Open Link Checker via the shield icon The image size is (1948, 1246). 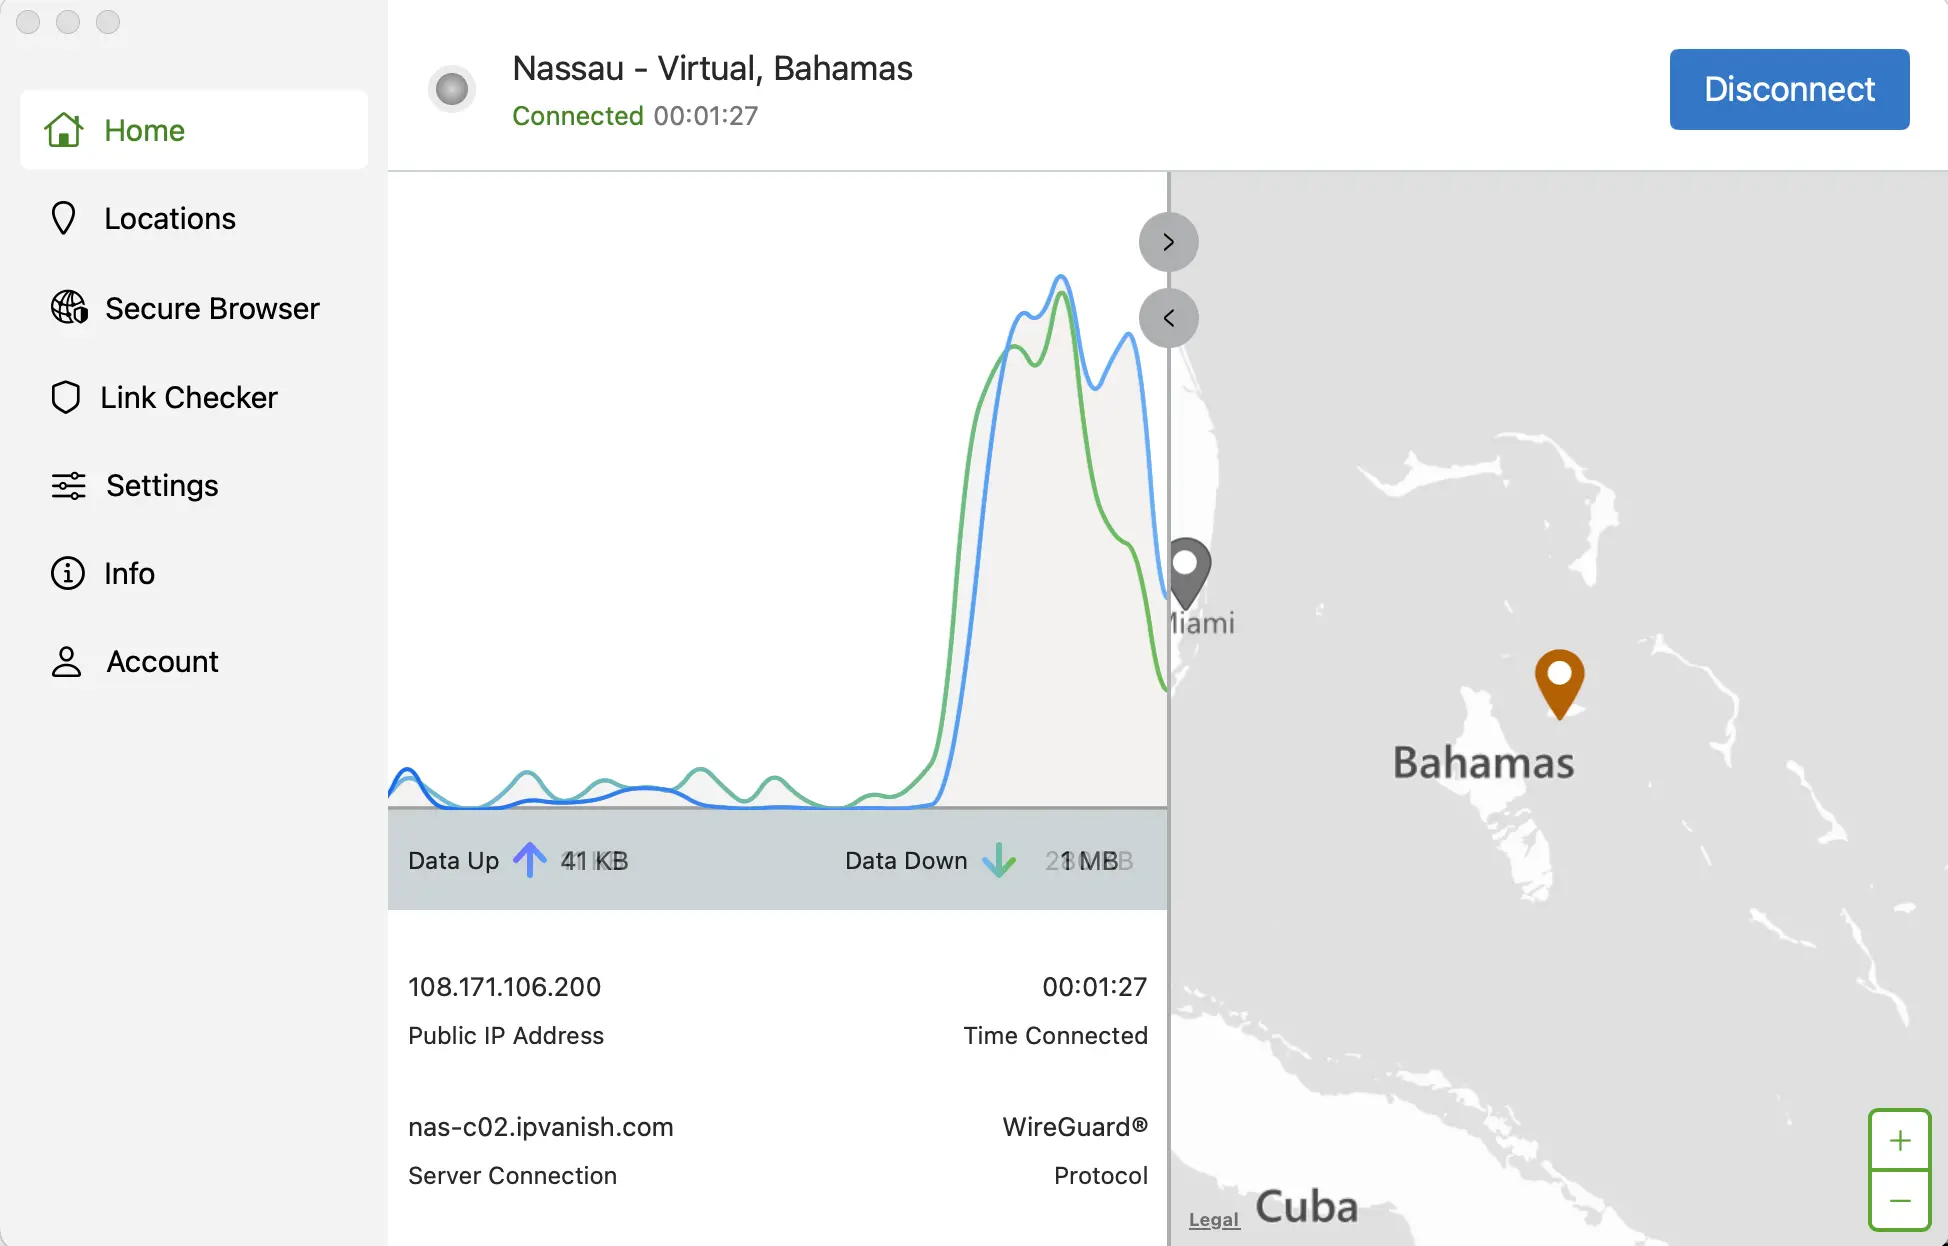(x=65, y=397)
